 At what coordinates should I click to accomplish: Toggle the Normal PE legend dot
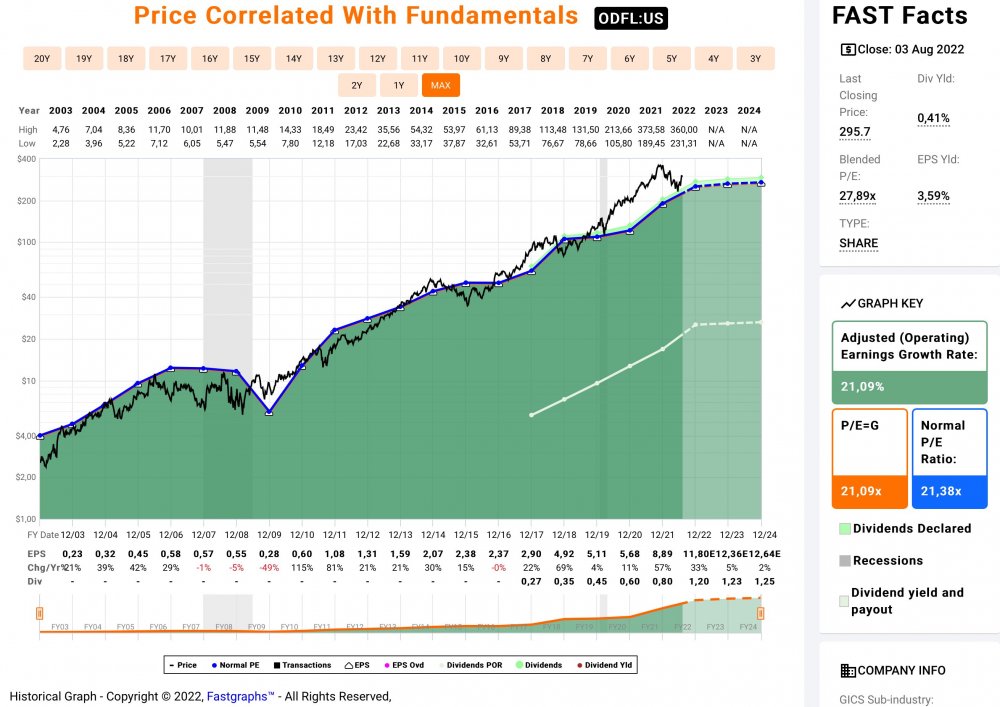click(213, 665)
